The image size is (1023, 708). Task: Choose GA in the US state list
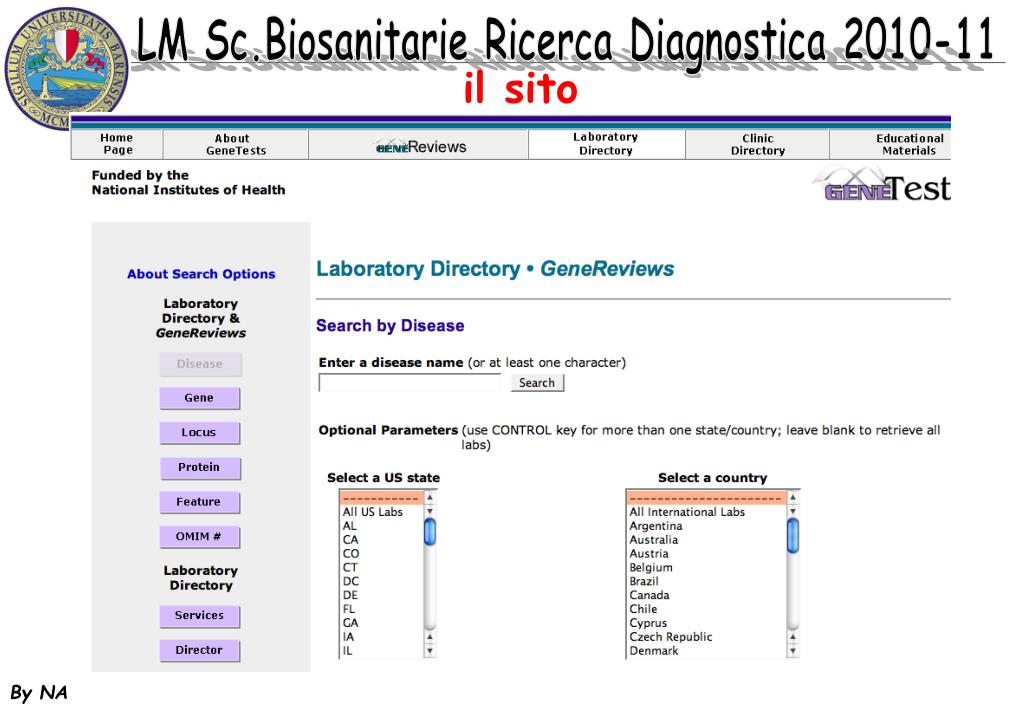click(382, 623)
